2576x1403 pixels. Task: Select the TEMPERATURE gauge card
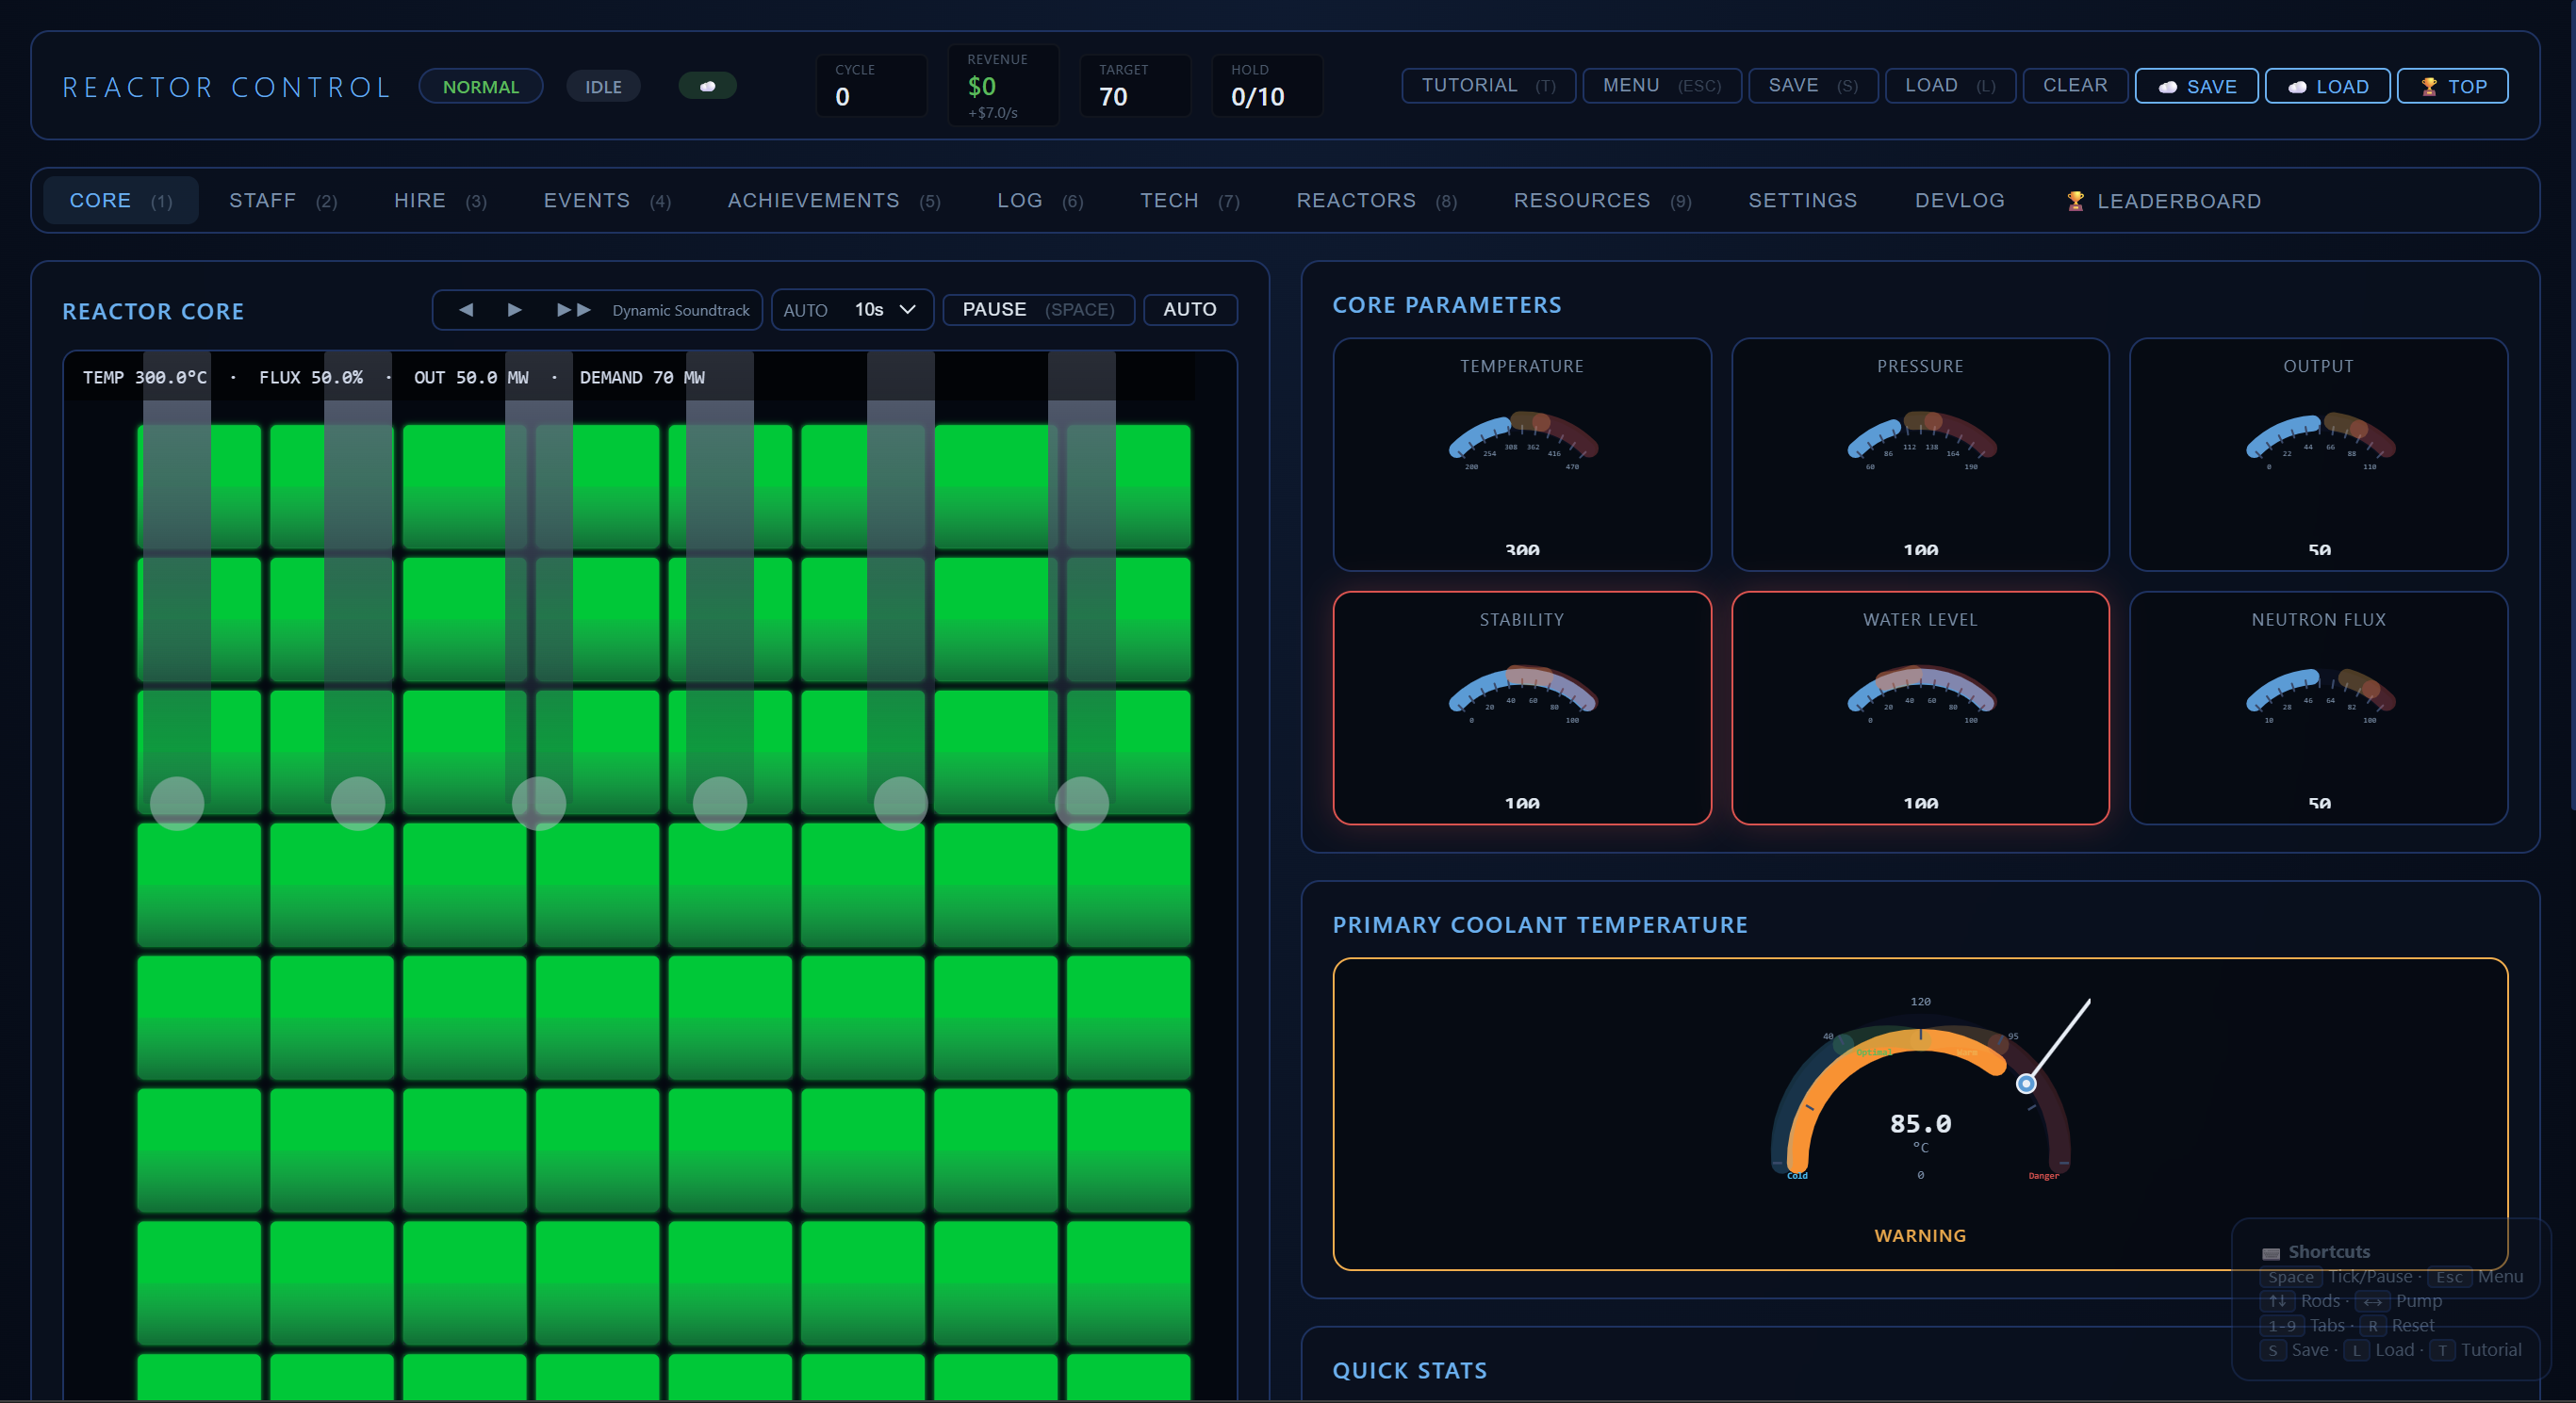[1521, 455]
